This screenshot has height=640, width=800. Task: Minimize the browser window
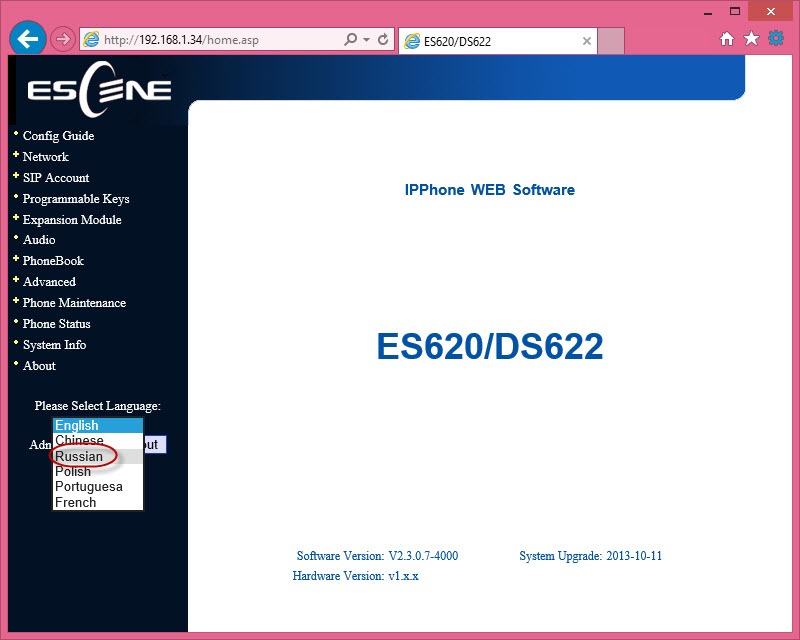(708, 12)
